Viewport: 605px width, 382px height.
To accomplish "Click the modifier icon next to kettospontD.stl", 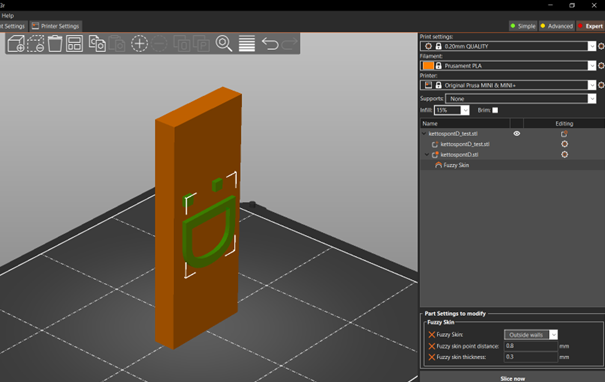I will tap(435, 155).
